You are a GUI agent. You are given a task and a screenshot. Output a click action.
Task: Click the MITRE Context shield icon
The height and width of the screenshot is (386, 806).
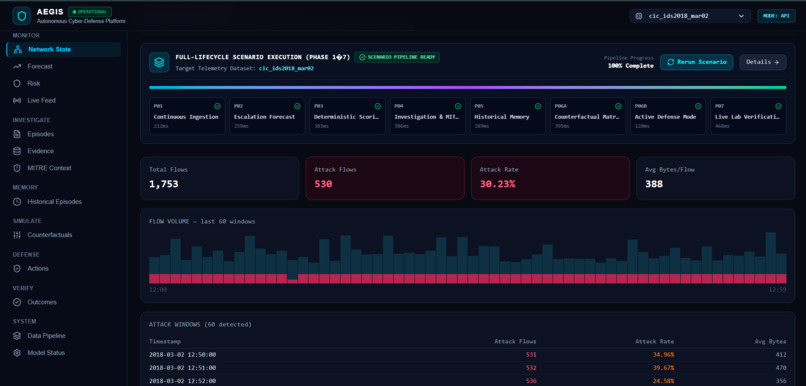17,168
